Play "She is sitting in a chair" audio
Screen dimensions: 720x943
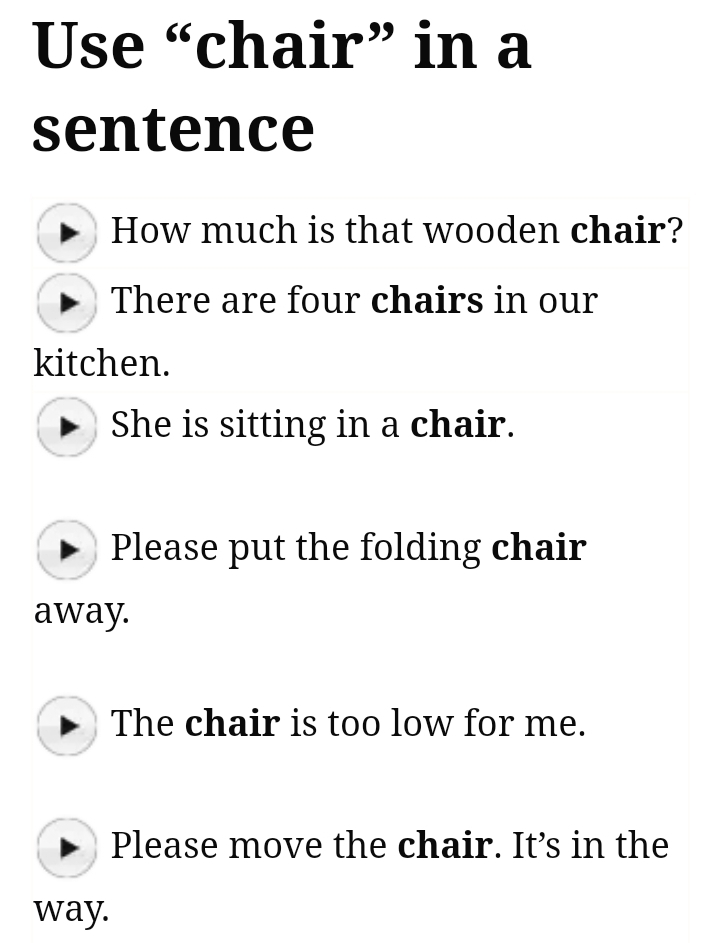click(66, 426)
